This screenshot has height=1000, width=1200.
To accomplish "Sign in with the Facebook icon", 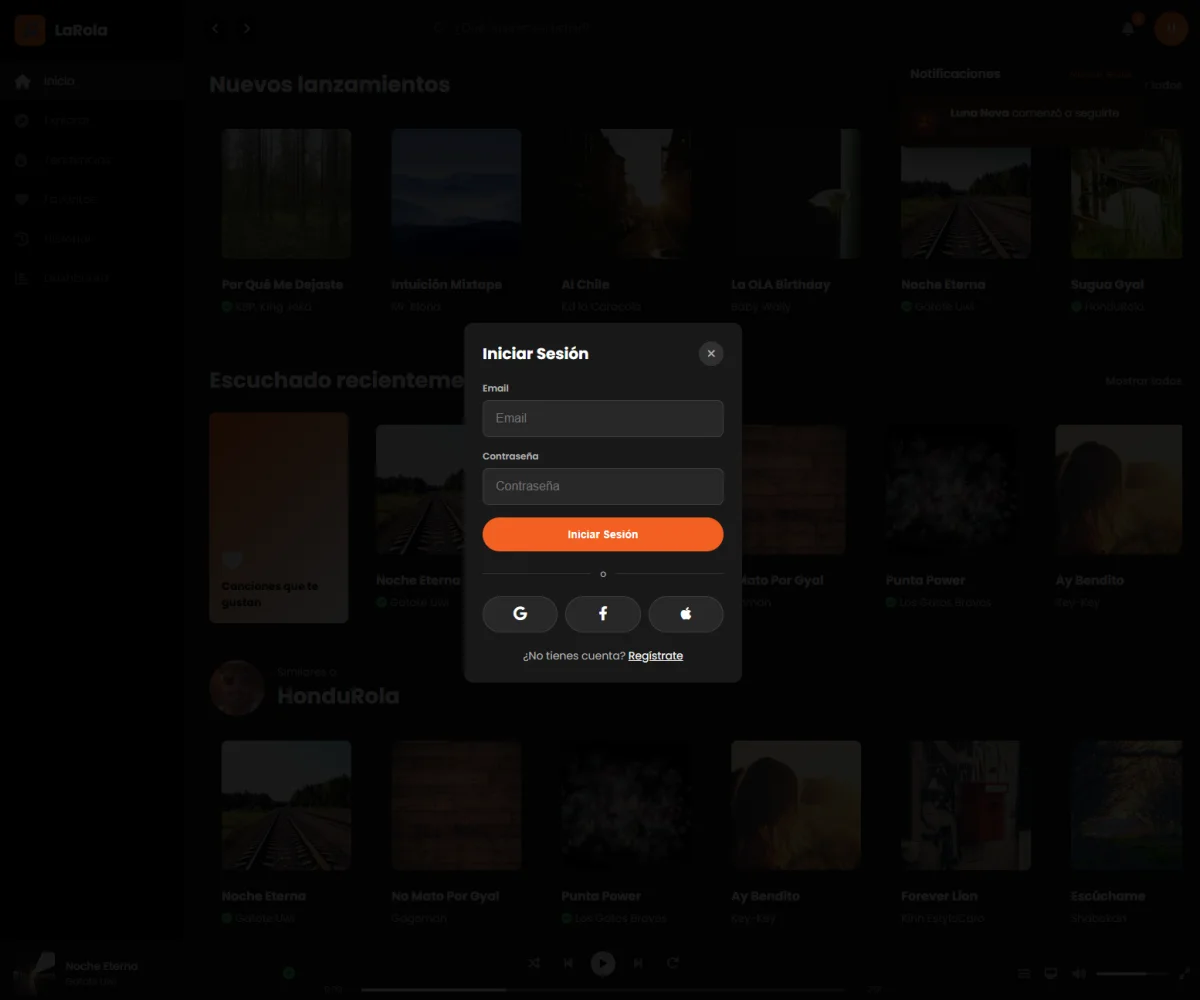I will coord(603,614).
